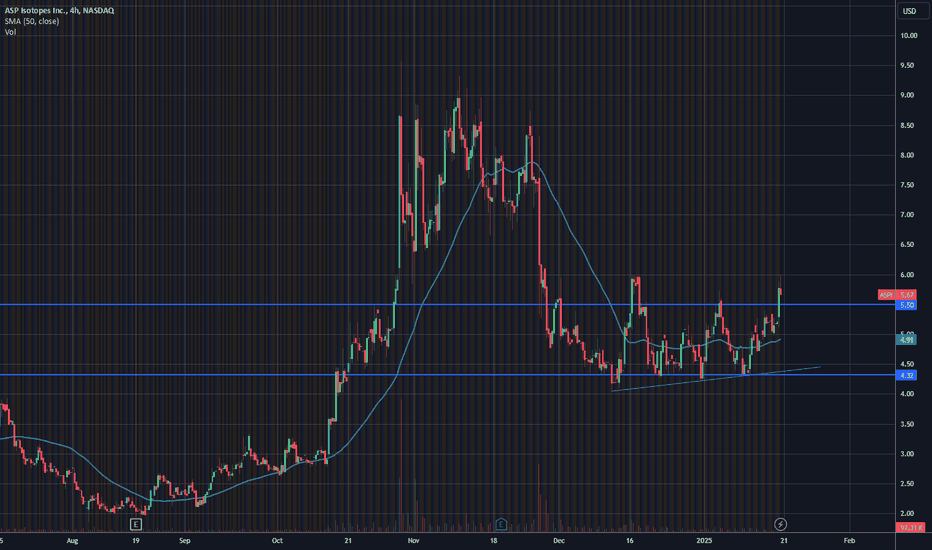The width and height of the screenshot is (932, 550).
Task: Click the Dec date axis label
Action: click(559, 540)
